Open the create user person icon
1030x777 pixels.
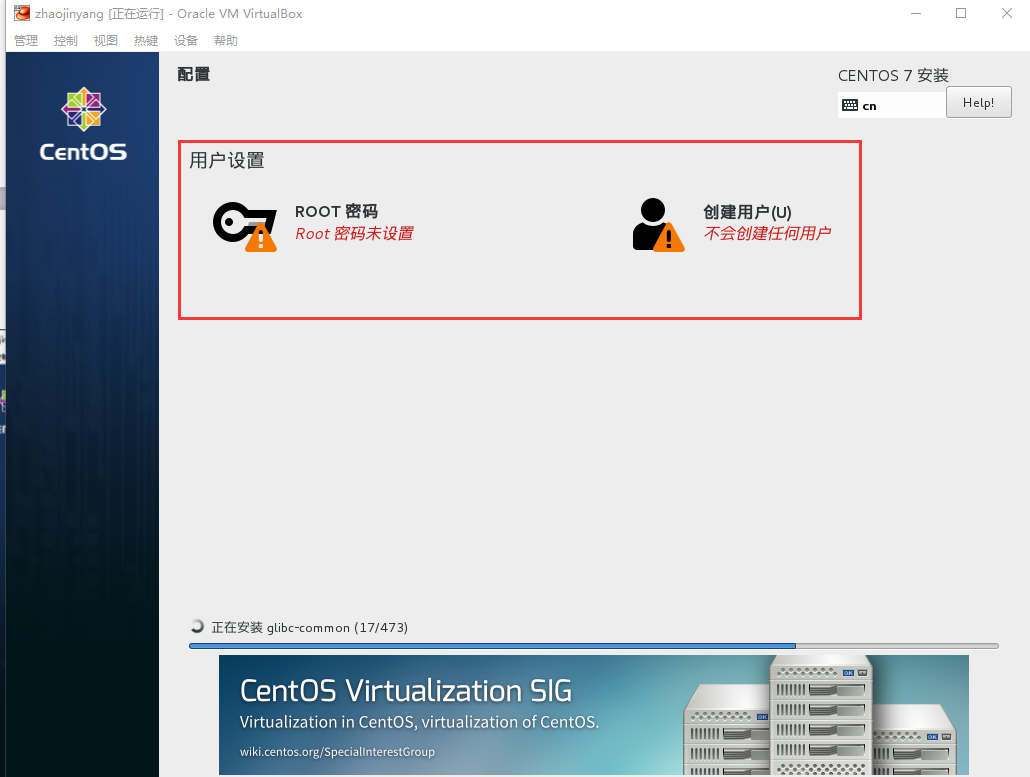pos(658,225)
